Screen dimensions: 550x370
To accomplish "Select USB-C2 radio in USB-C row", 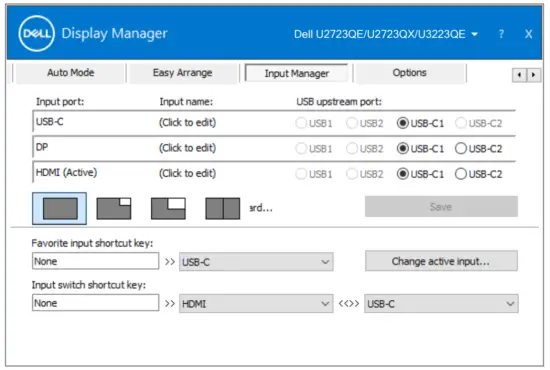I will coord(461,123).
